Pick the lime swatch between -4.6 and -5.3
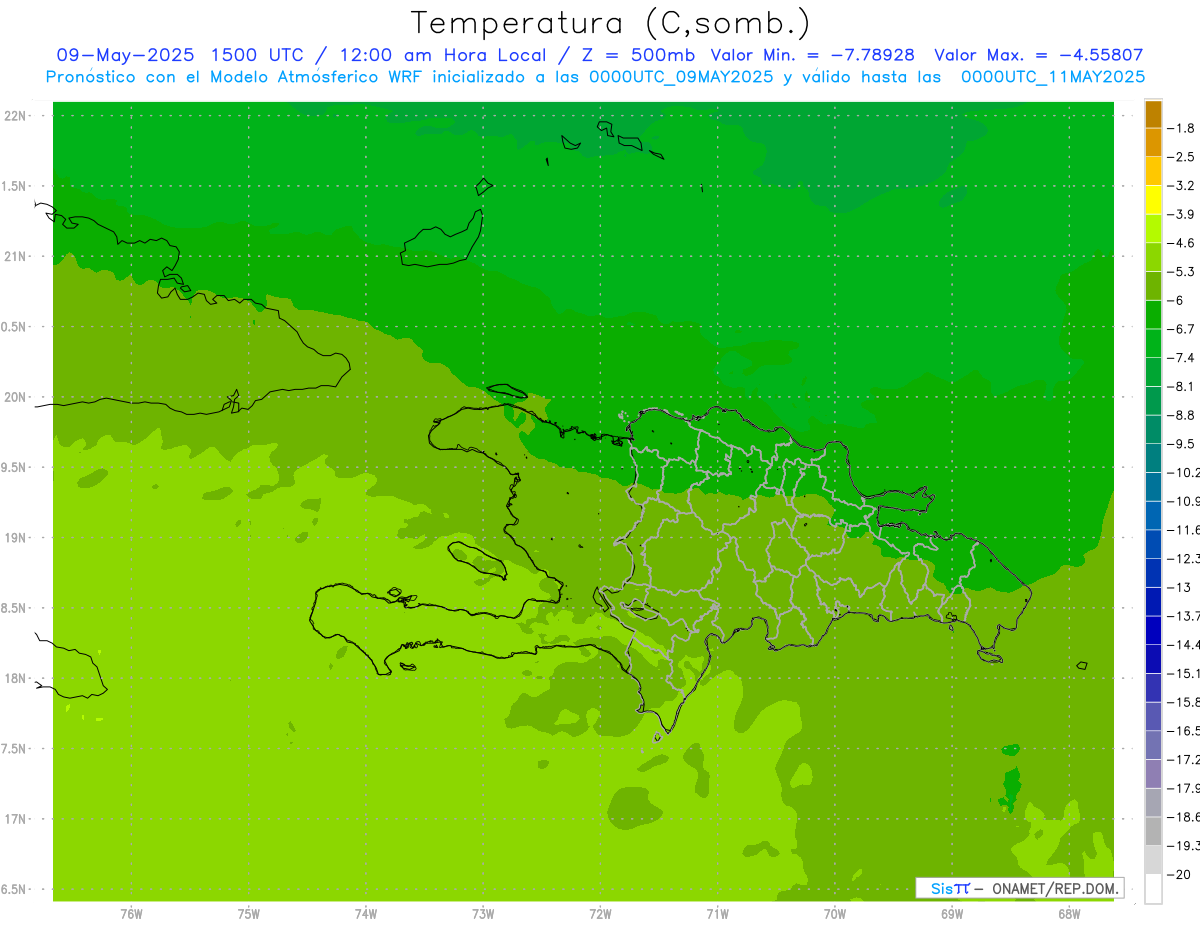Image resolution: width=1200 pixels, height=927 pixels. point(1153,258)
